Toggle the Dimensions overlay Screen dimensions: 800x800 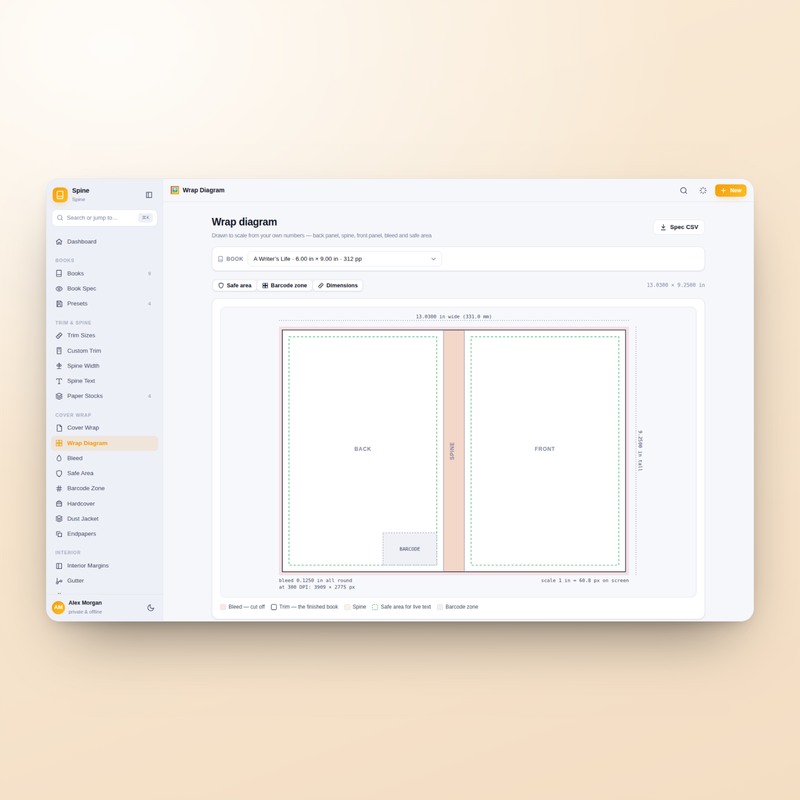click(x=338, y=285)
